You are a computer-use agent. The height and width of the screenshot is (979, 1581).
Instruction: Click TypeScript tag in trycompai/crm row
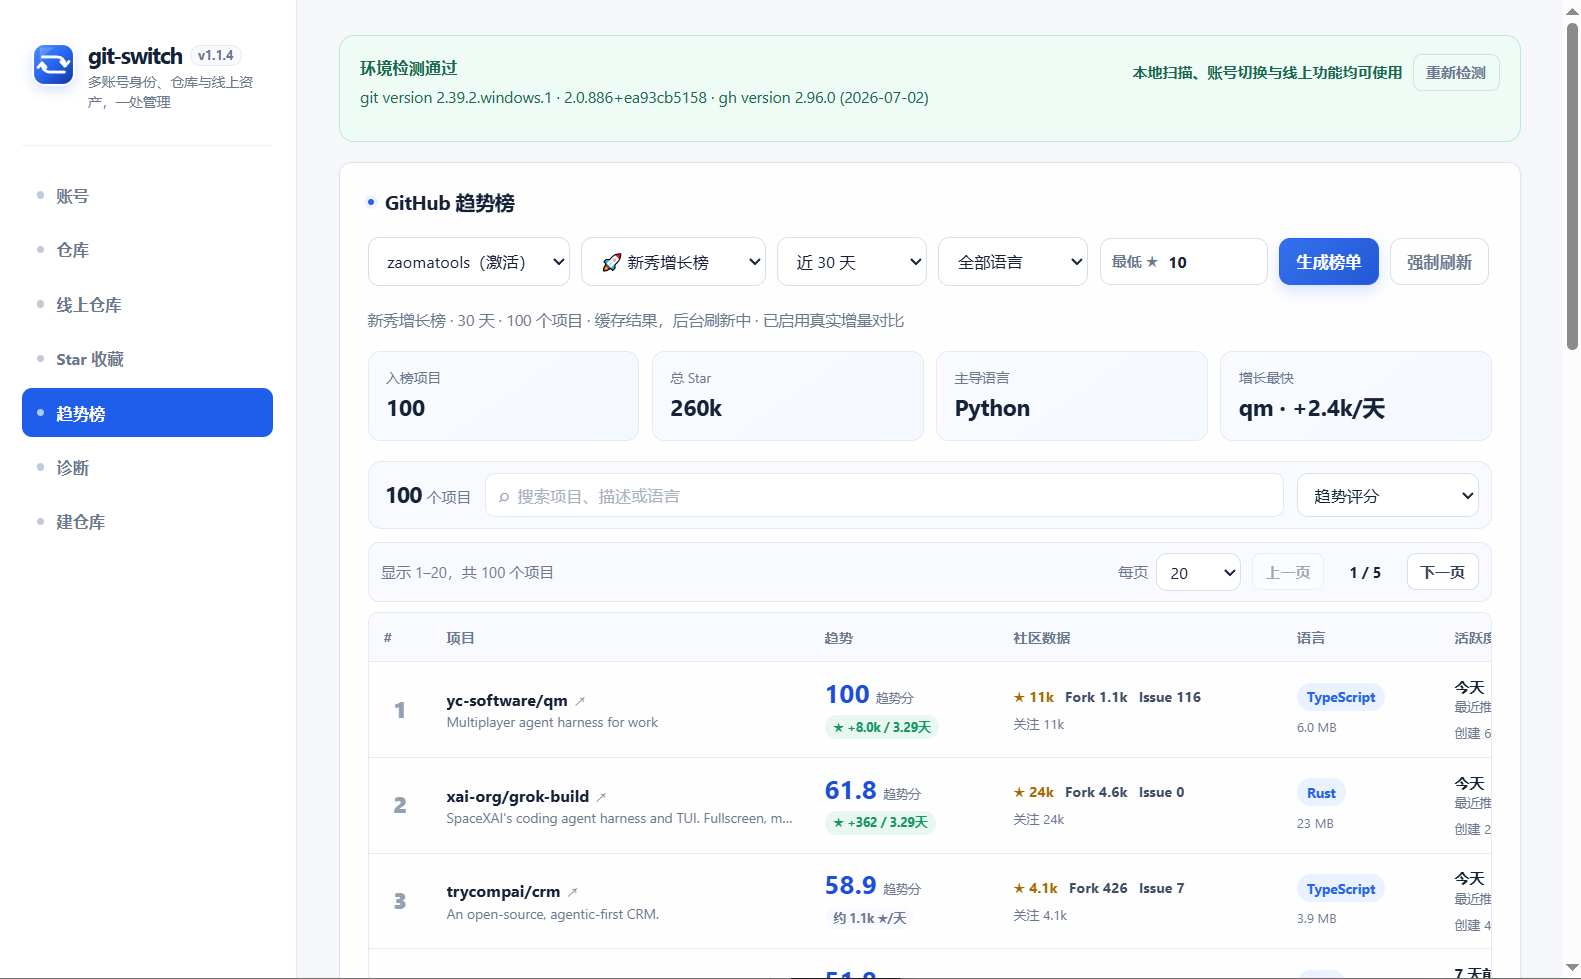pos(1341,889)
